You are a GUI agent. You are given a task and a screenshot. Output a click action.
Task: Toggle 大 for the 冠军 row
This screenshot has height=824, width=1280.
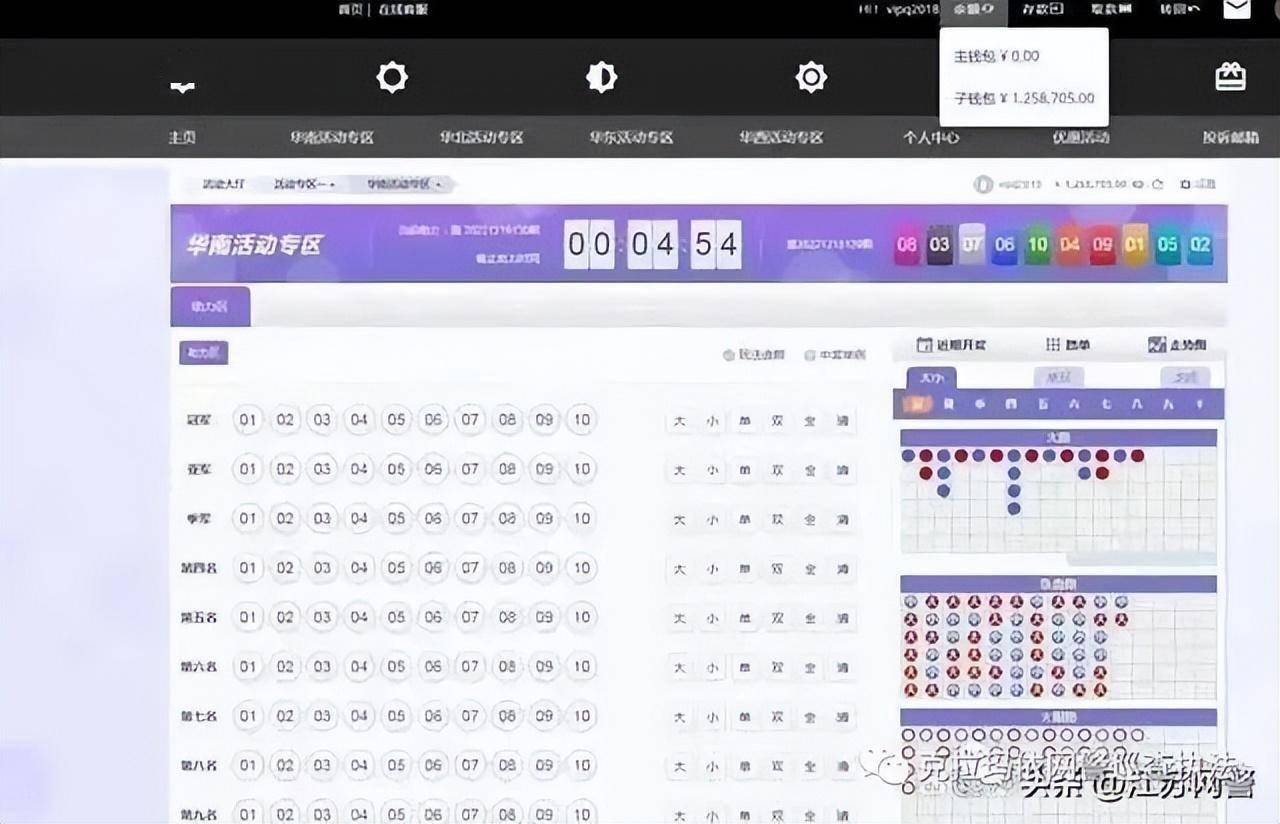tap(679, 421)
